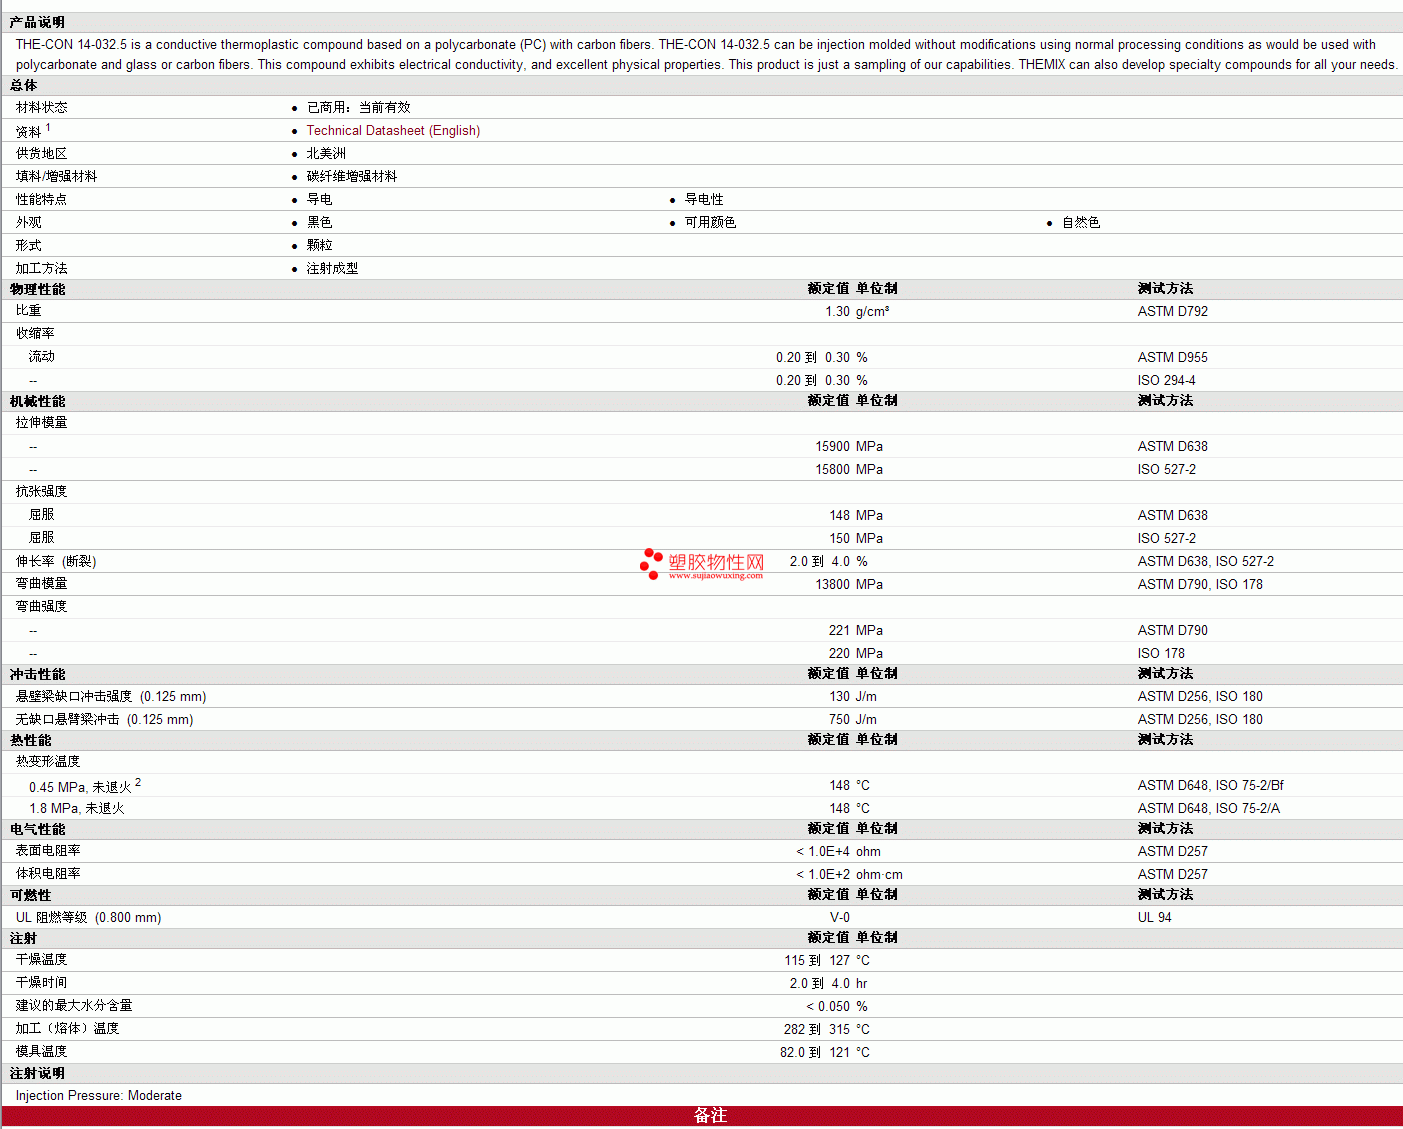This screenshot has width=1403, height=1129.
Task: Select the ASTM D792 test method
Action: (x=1173, y=312)
